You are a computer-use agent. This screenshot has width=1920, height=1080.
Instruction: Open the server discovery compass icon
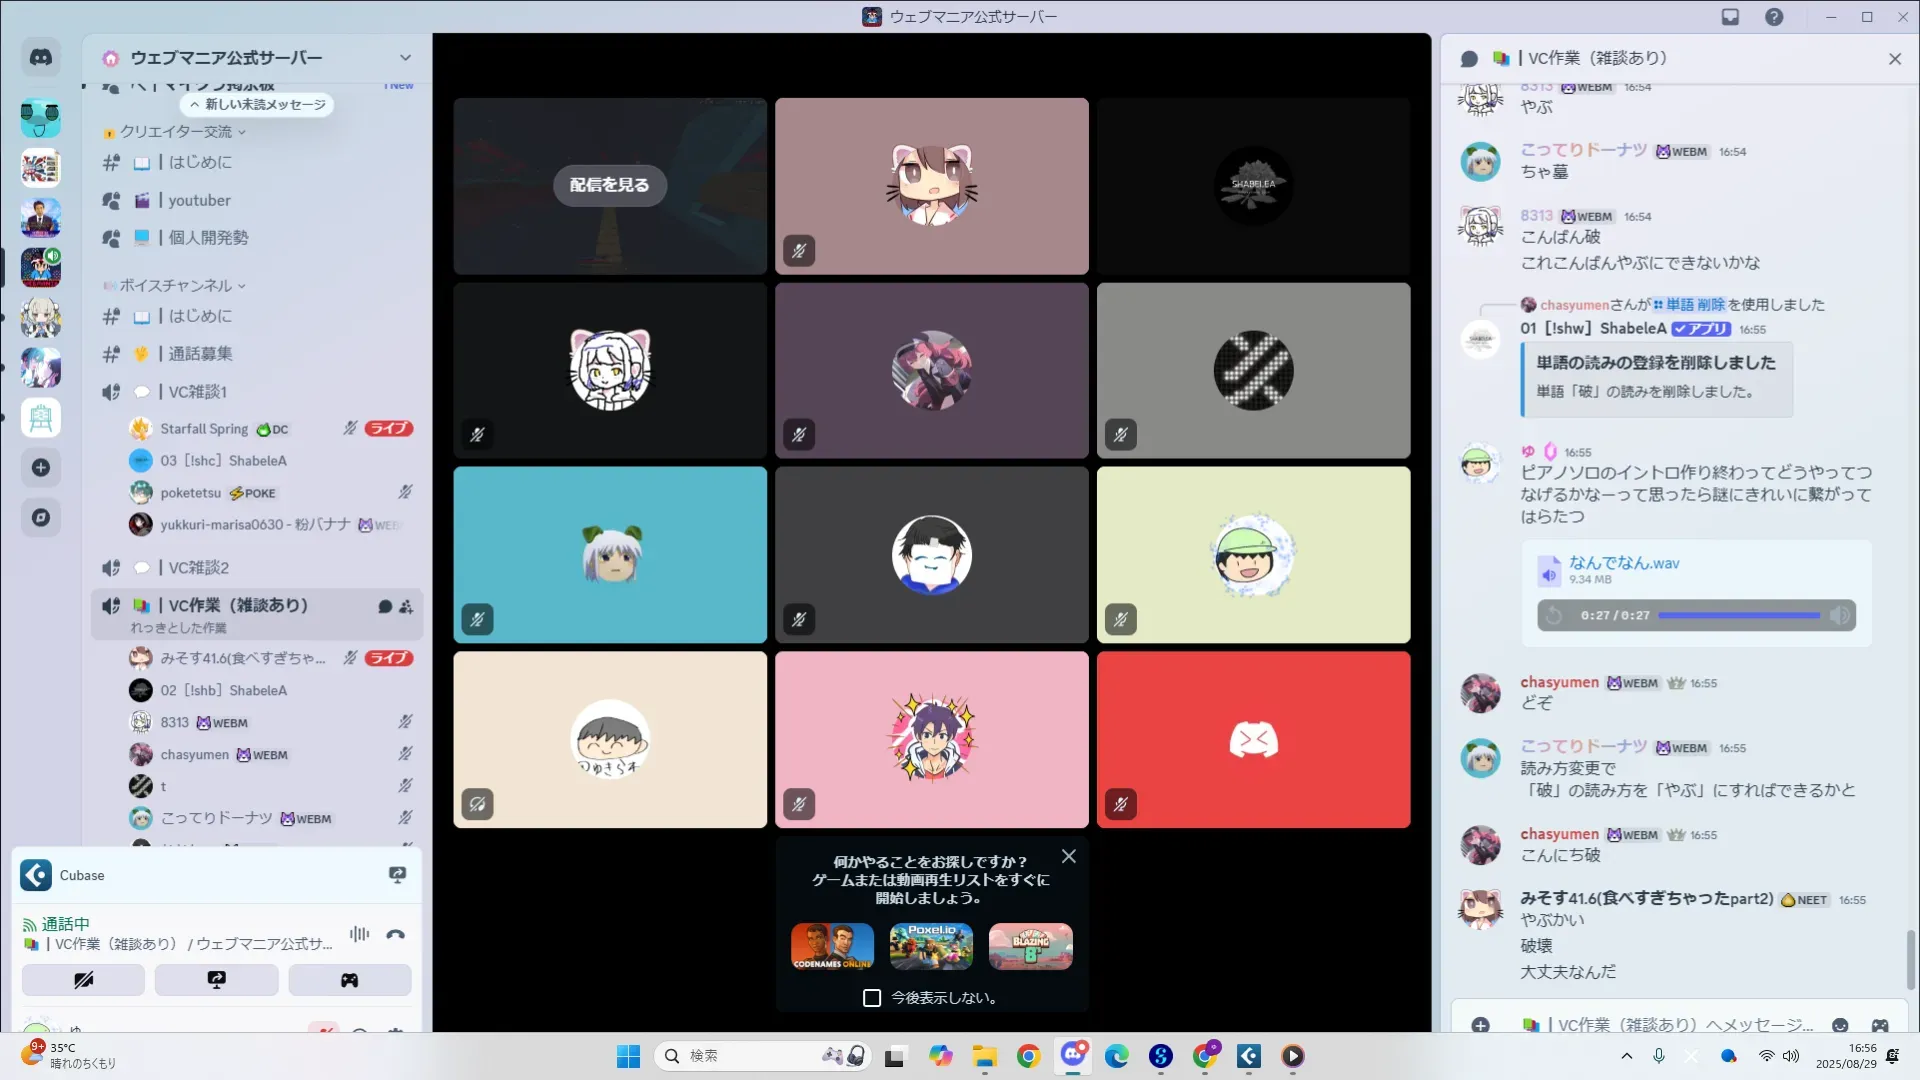pyautogui.click(x=41, y=517)
